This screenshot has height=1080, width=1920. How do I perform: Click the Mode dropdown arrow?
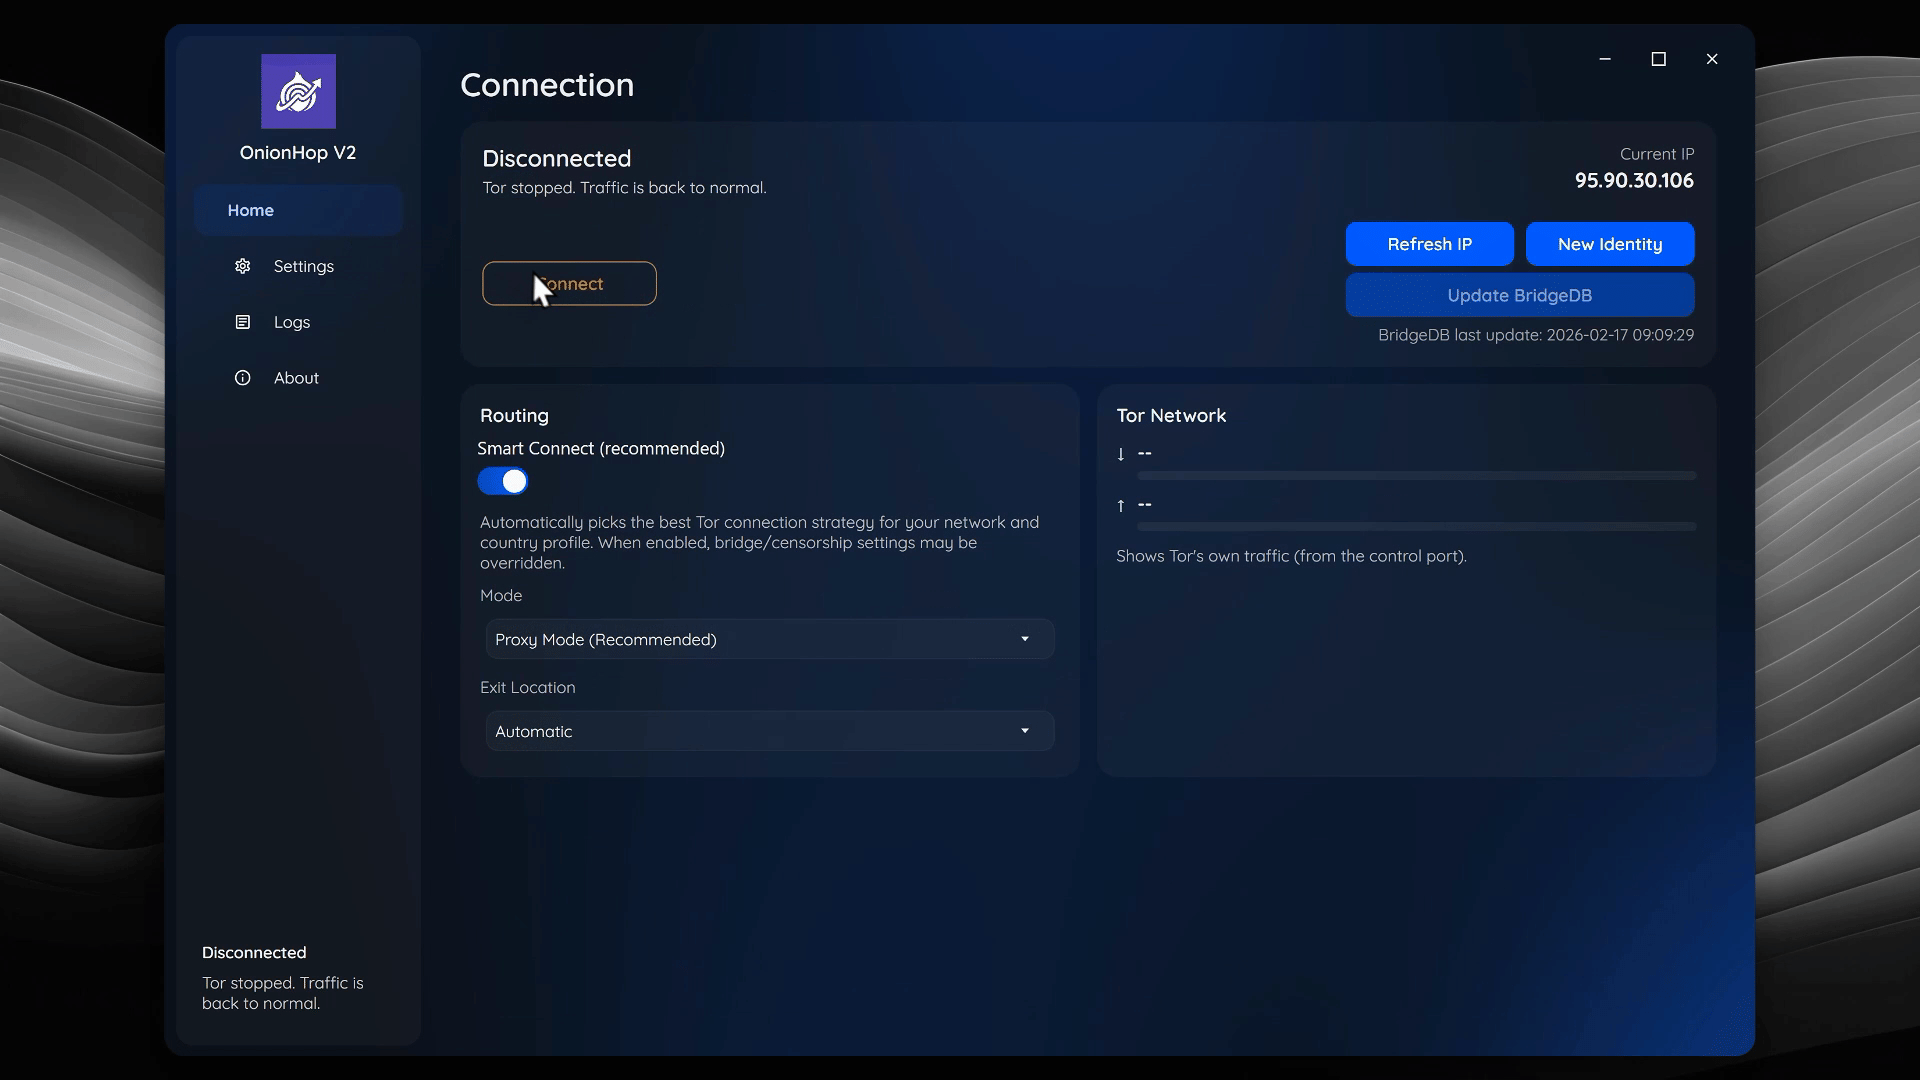1024,639
